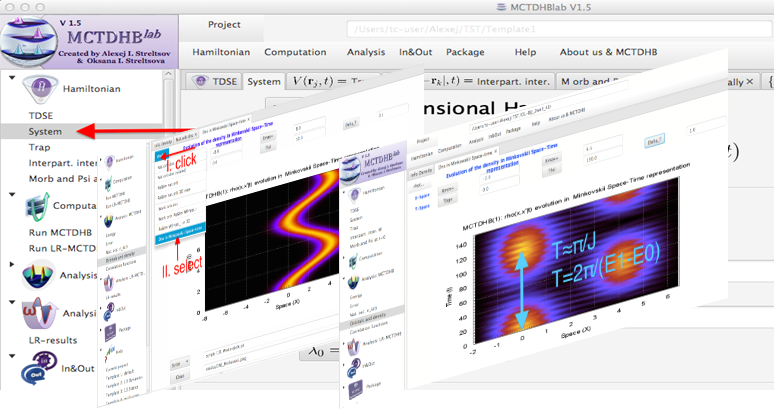Click the Project button in main window

pos(224,25)
